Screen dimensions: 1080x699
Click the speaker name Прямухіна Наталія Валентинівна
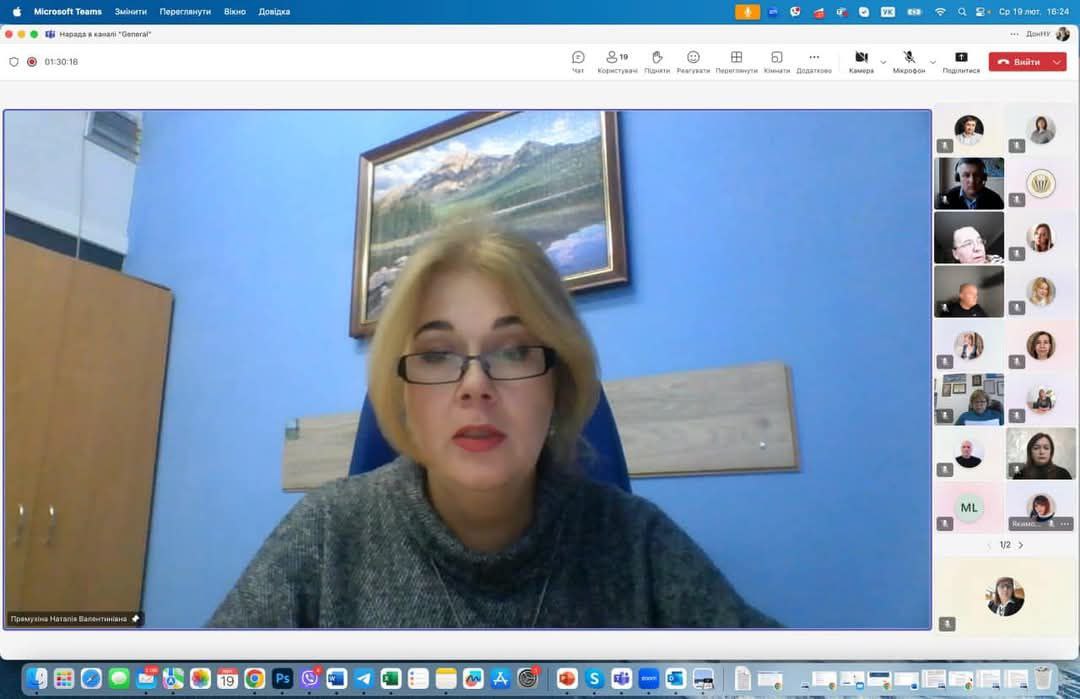pyautogui.click(x=69, y=619)
